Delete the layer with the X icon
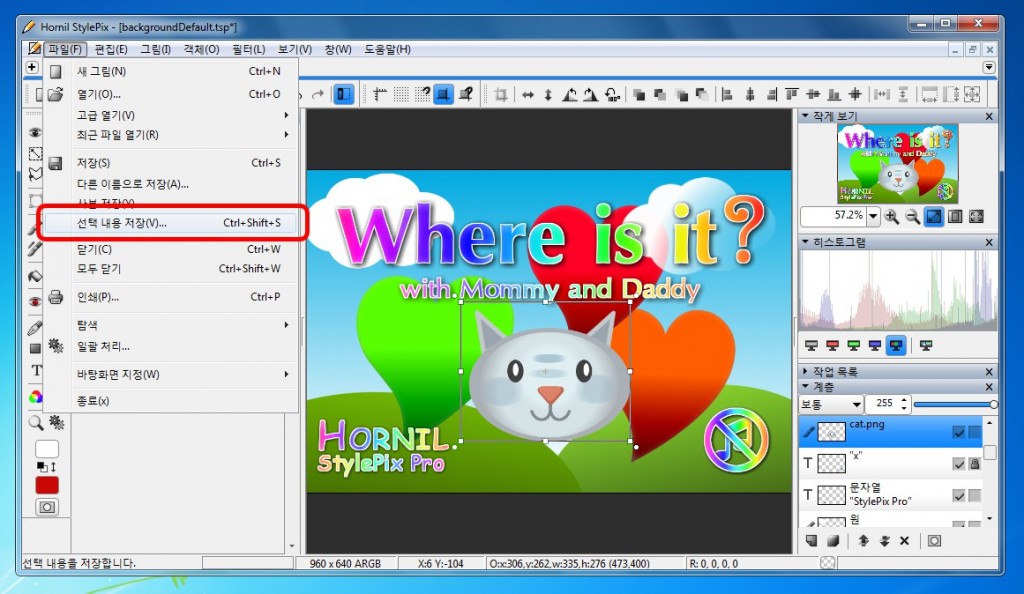Viewport: 1024px width, 594px height. 904,541
